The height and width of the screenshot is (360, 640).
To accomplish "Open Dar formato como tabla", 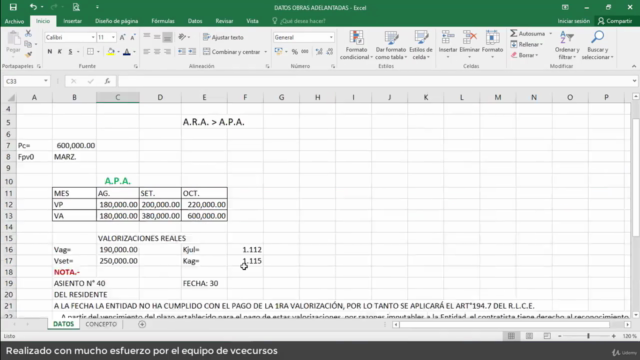I will tap(391, 45).
